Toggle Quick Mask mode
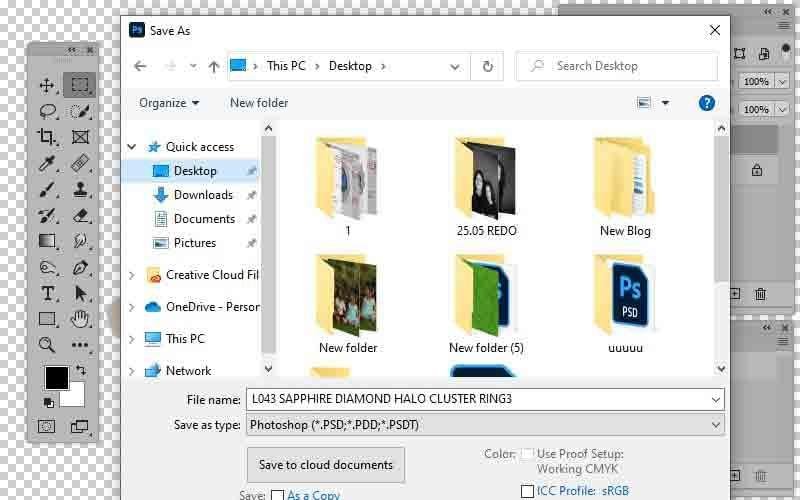The height and width of the screenshot is (500, 800). pos(46,427)
